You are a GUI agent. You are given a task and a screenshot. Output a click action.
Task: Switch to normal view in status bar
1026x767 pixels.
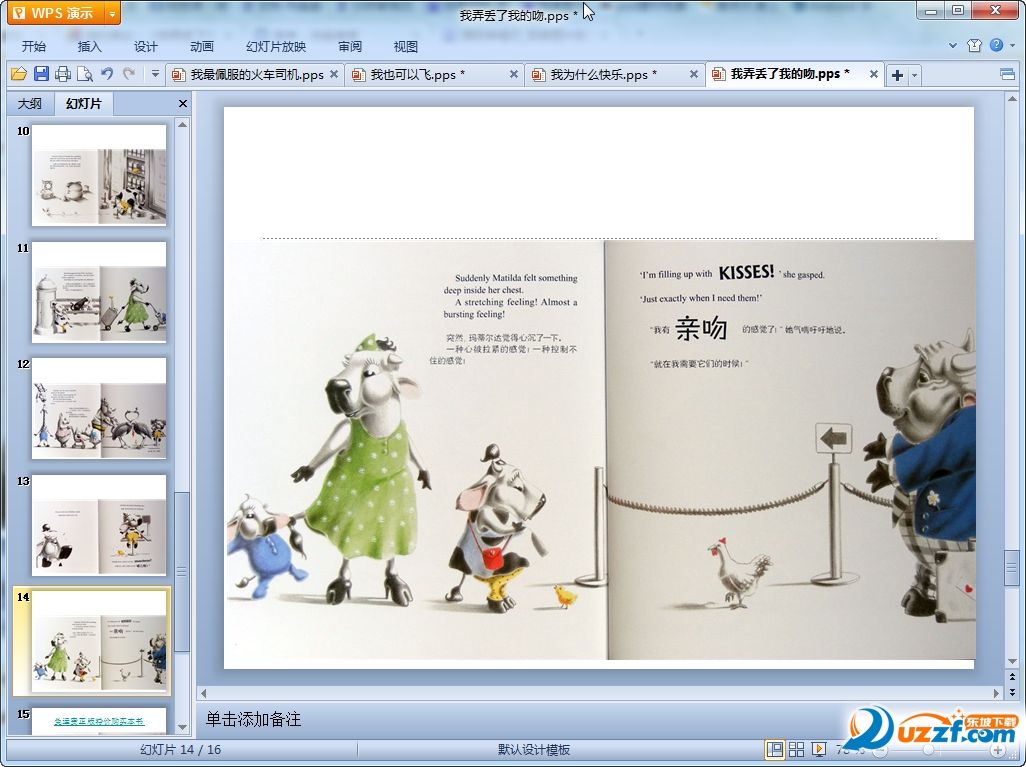coord(775,749)
